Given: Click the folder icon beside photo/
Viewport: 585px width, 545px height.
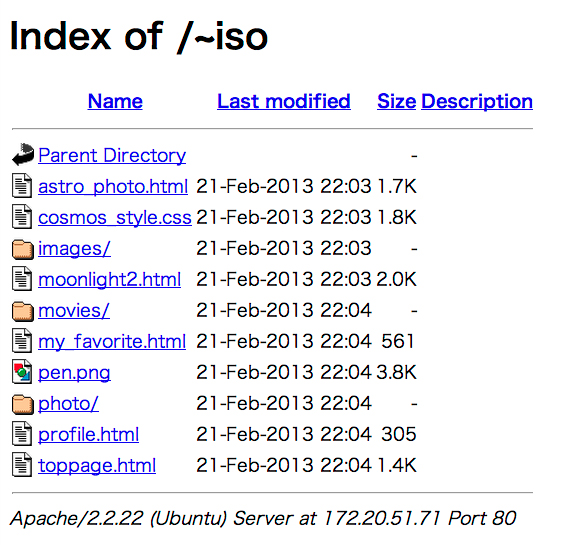Looking at the screenshot, I should click(x=22, y=404).
